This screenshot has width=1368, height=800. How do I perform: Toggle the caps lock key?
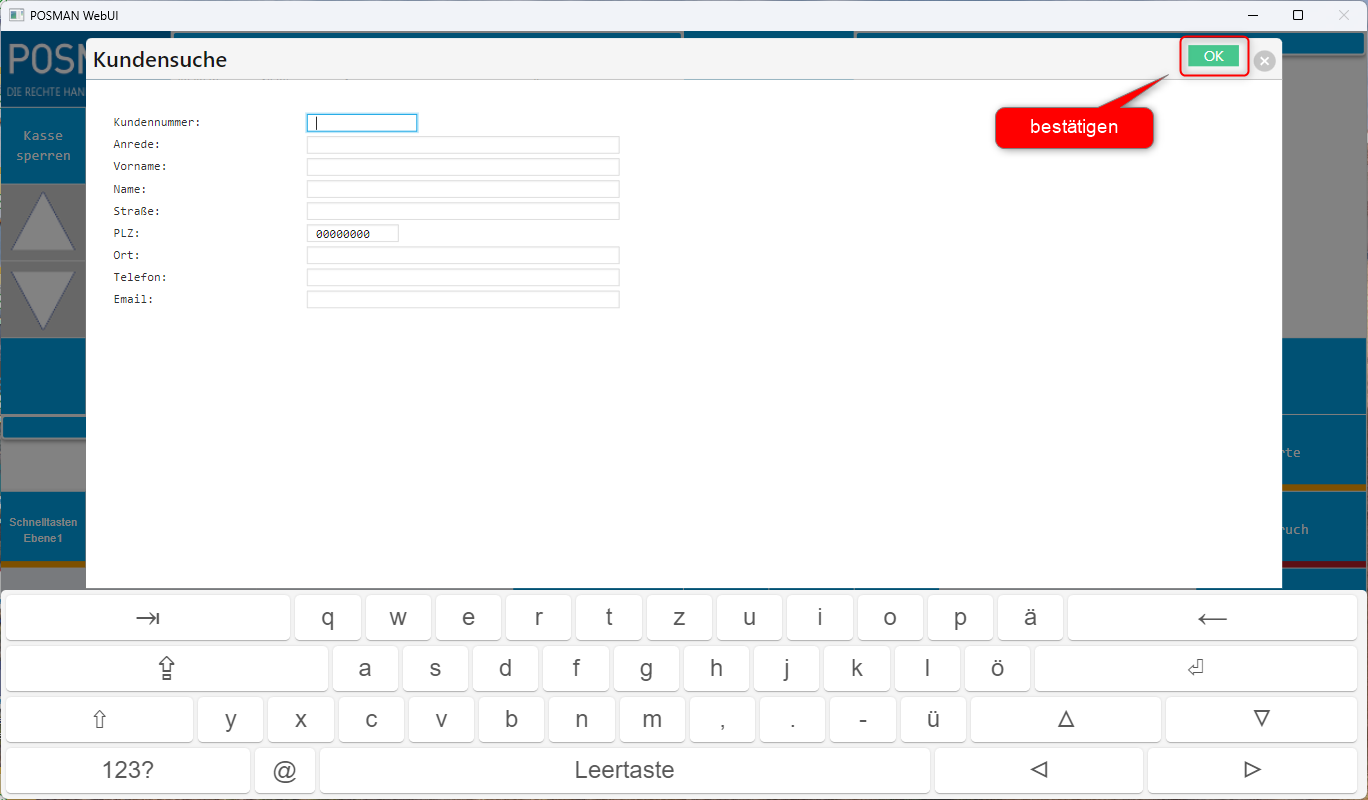click(167, 669)
